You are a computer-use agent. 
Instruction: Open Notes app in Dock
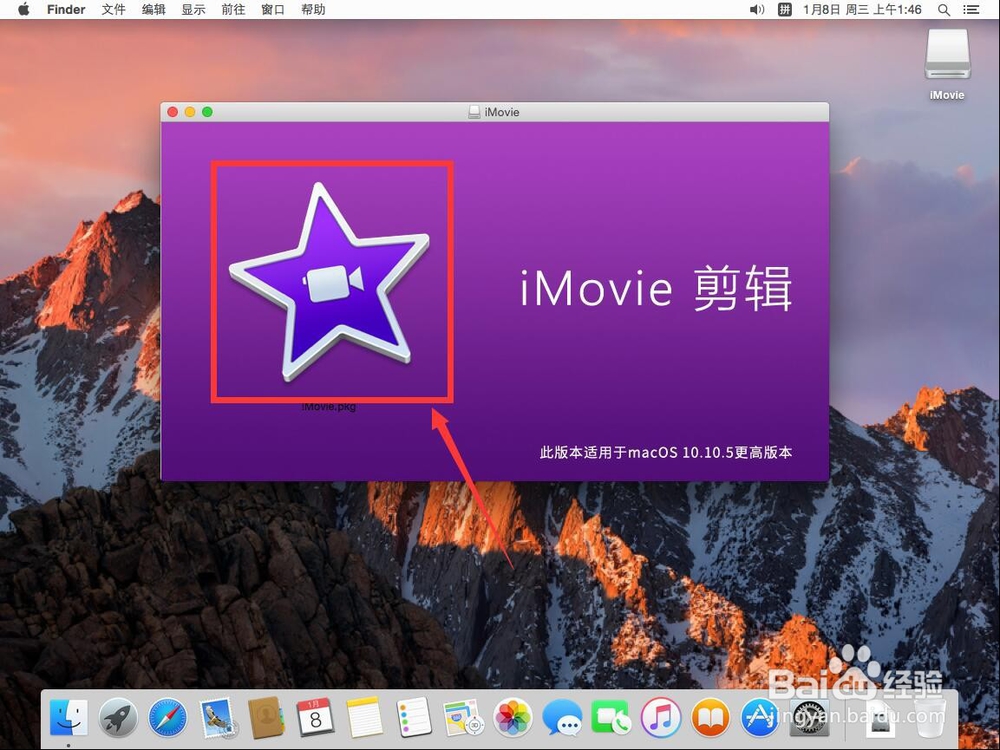click(364, 717)
